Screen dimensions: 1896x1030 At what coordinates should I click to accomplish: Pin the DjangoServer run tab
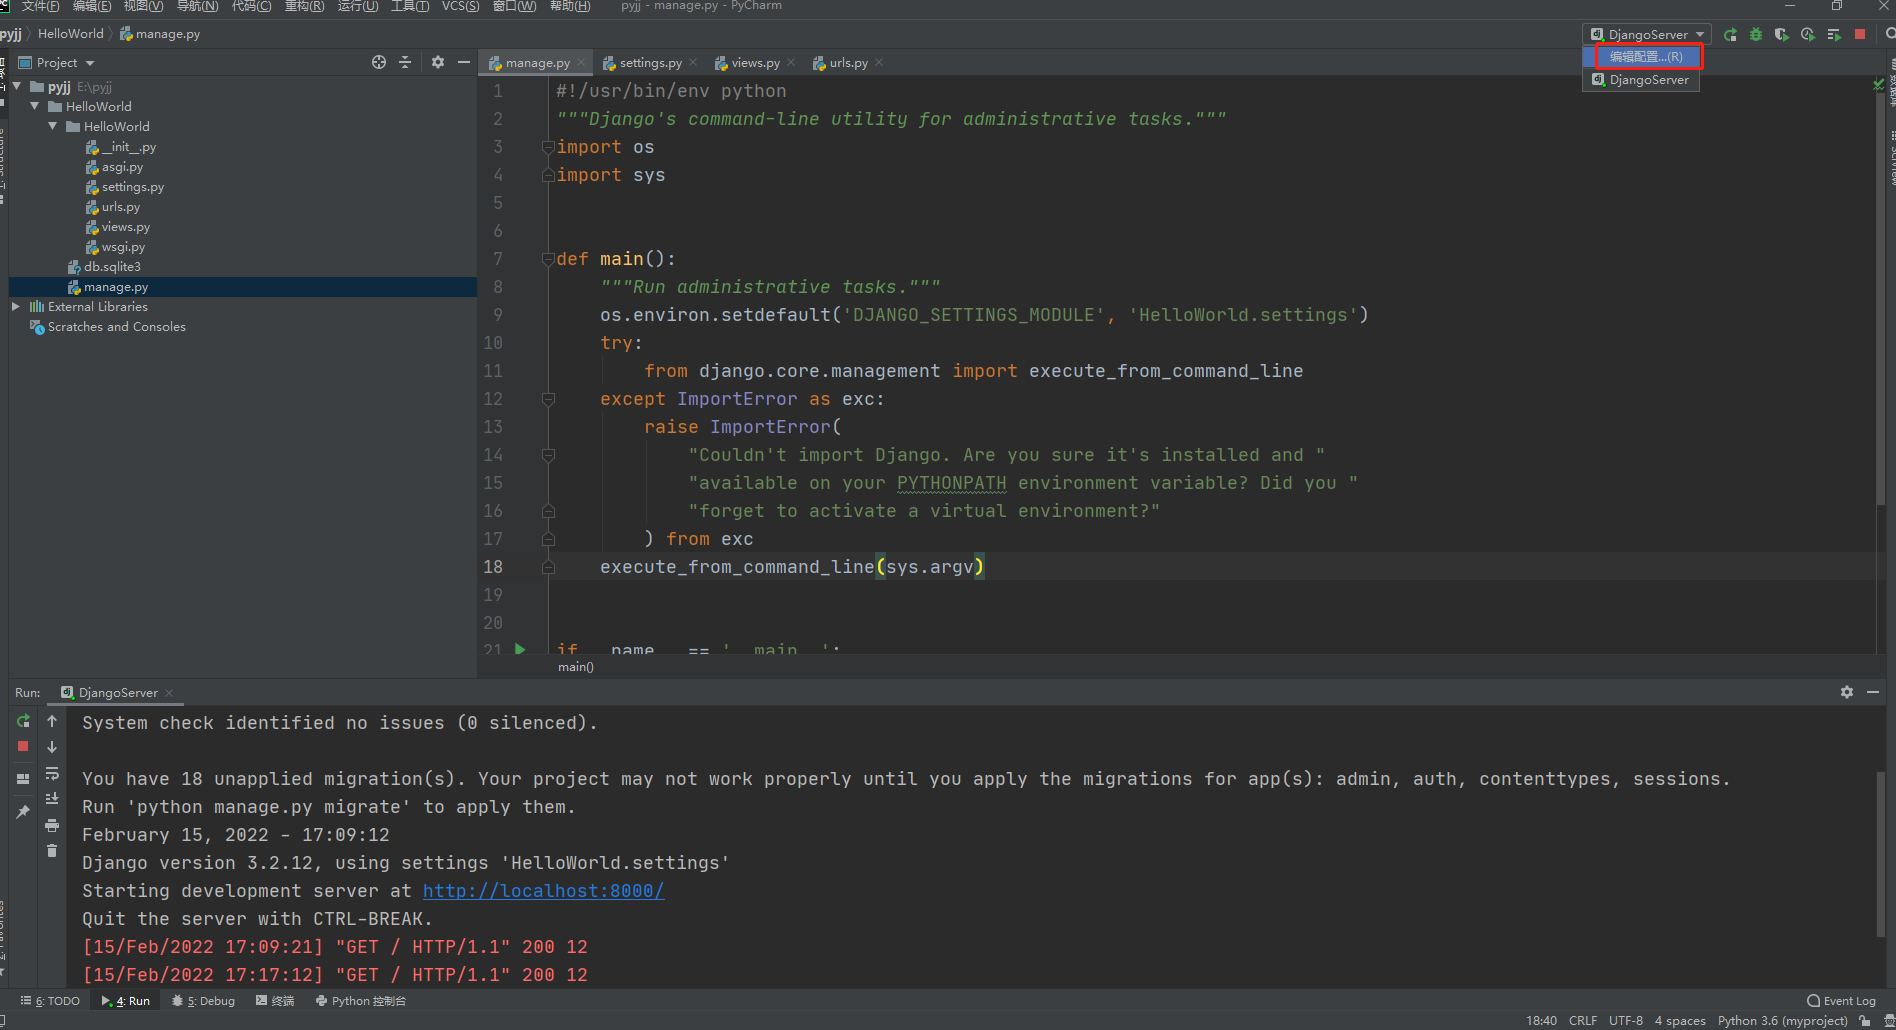point(22,811)
